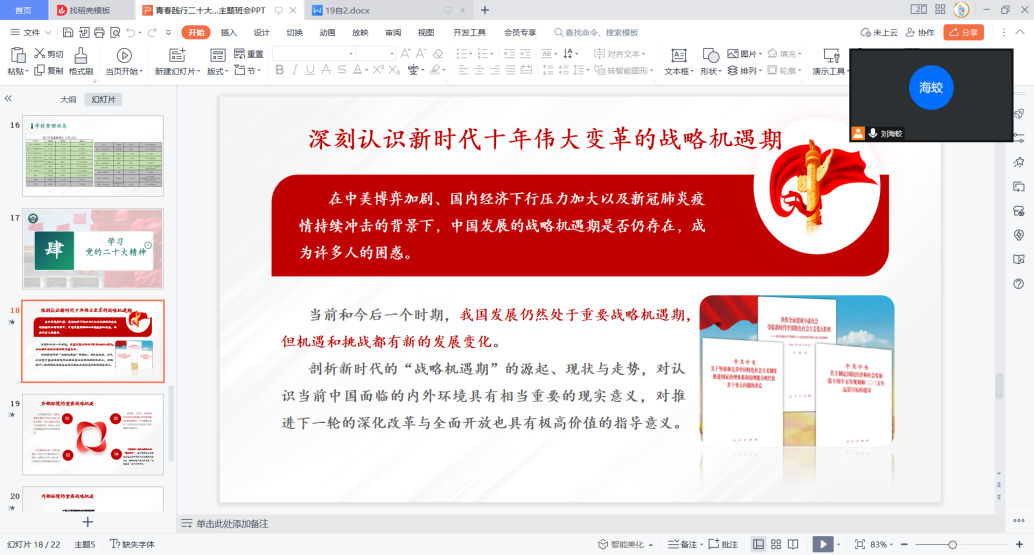Switch to the Outline (大纲) panel tab

[x=68, y=99]
